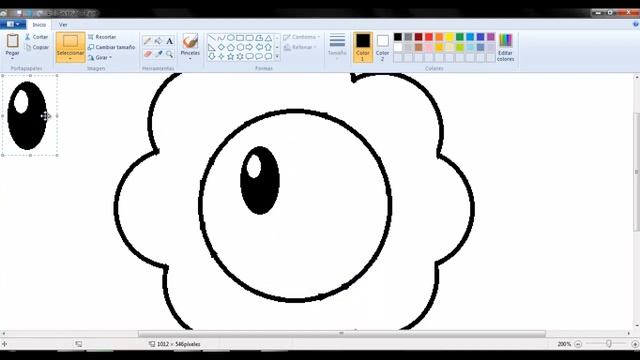Choose the down arrow shape
The height and width of the screenshot is (360, 640).
pyautogui.click(x=212, y=57)
